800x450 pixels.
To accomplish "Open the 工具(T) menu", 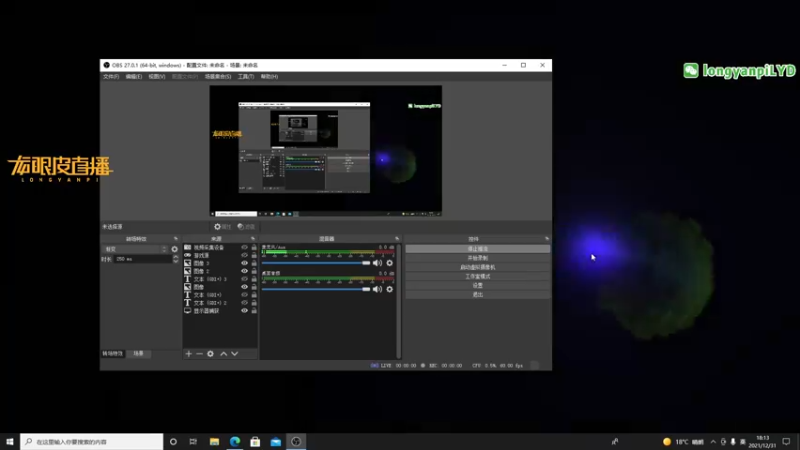I will pos(246,77).
